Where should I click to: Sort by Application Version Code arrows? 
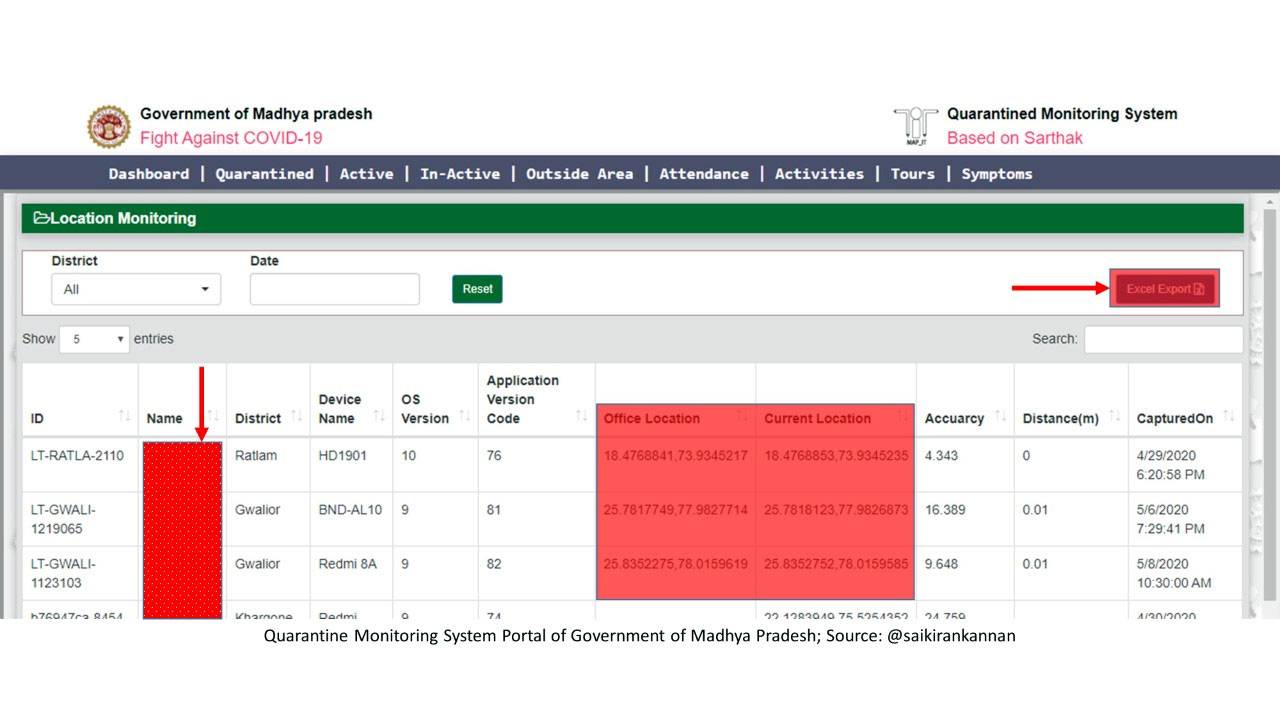581,416
